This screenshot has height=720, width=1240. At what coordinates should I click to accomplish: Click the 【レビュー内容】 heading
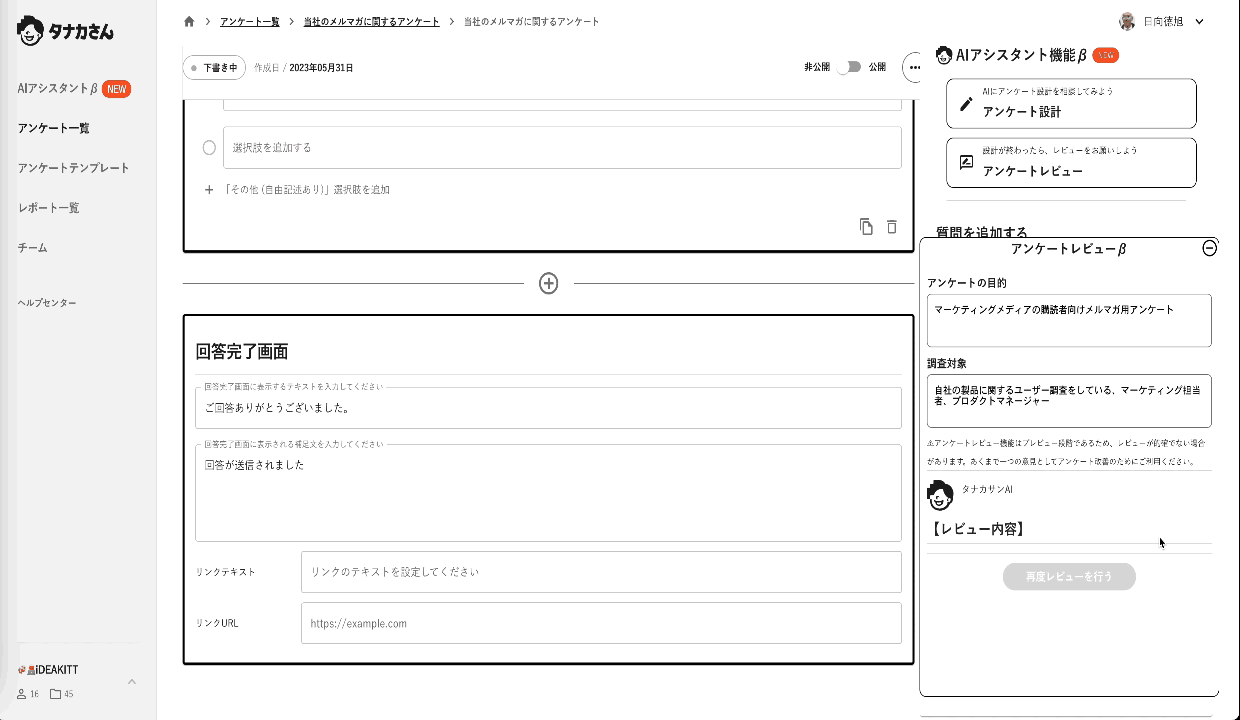coord(978,529)
